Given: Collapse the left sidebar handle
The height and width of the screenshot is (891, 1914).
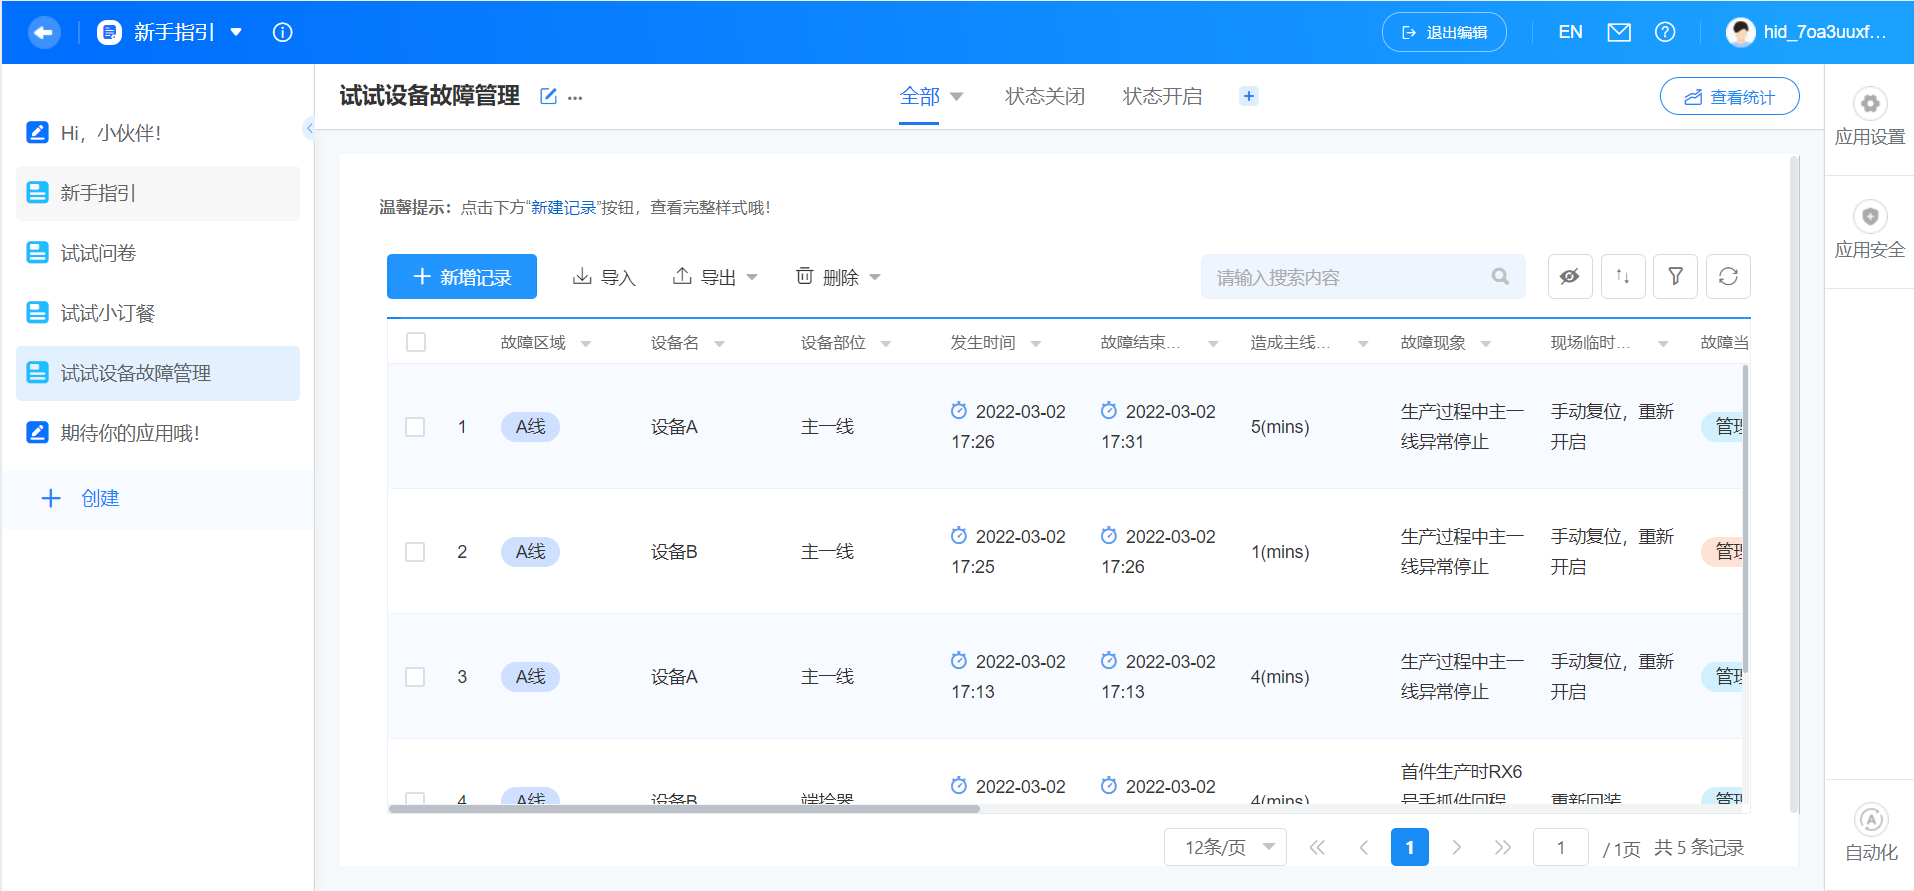Looking at the screenshot, I should pyautogui.click(x=309, y=128).
